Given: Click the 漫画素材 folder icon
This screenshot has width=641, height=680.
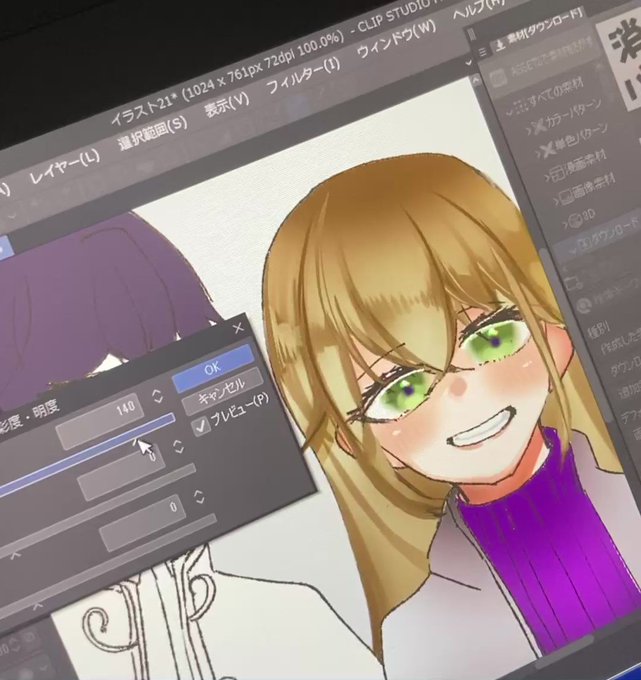Looking at the screenshot, I should [557, 174].
